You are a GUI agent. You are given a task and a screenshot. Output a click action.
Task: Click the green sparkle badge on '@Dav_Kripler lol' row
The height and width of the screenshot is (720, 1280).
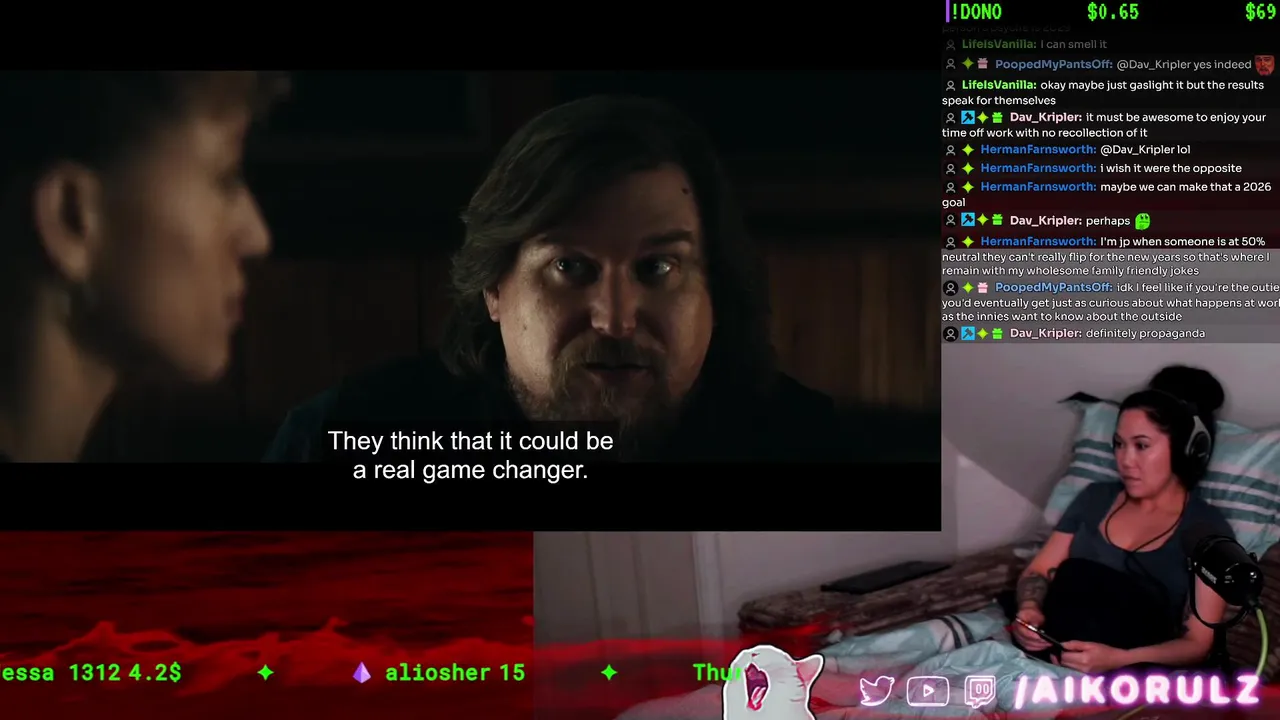tap(968, 150)
